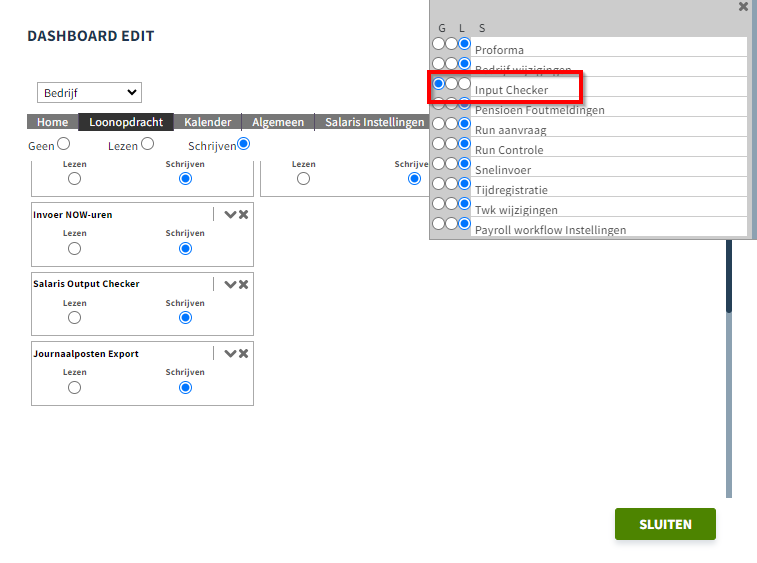
Task: Set Journaalposten Export to Schrijven
Action: pyautogui.click(x=185, y=388)
